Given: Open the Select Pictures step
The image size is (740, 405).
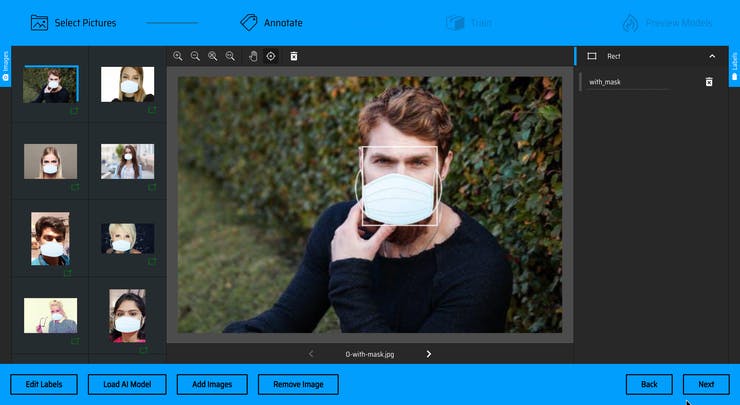Looking at the screenshot, I should 73,22.
